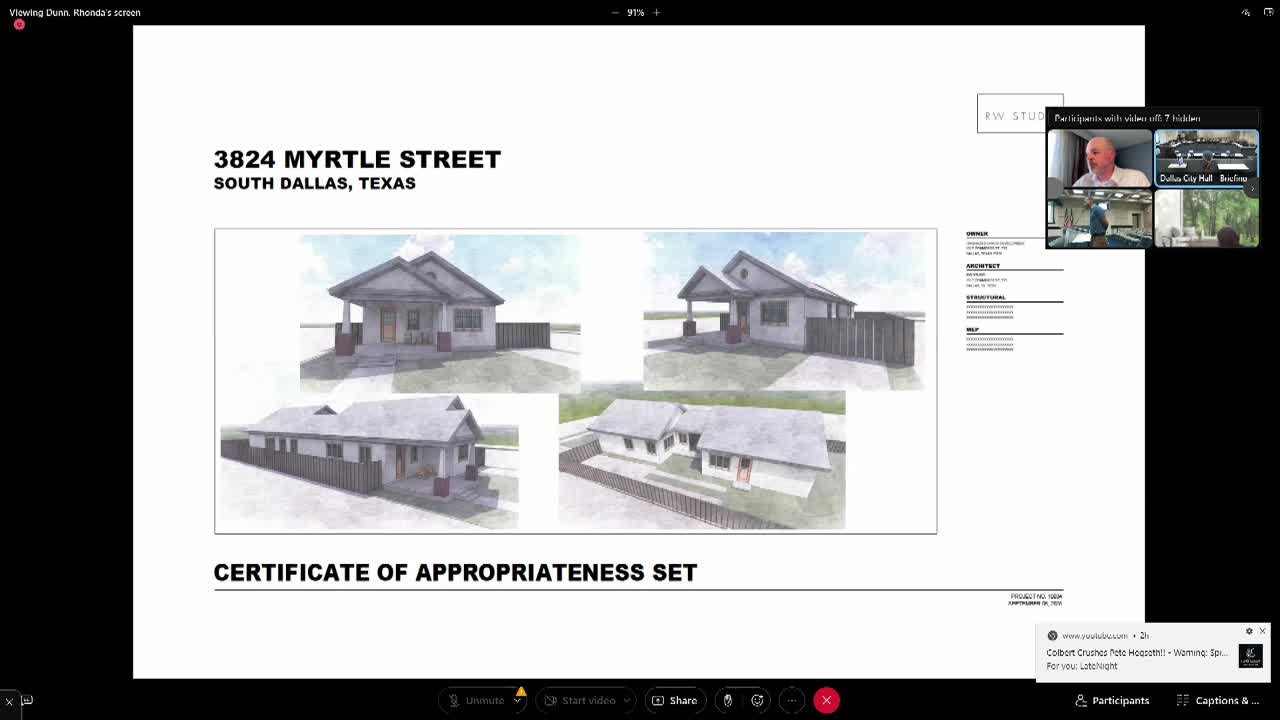Click the STRUCTURAL label in the title block

coord(986,297)
